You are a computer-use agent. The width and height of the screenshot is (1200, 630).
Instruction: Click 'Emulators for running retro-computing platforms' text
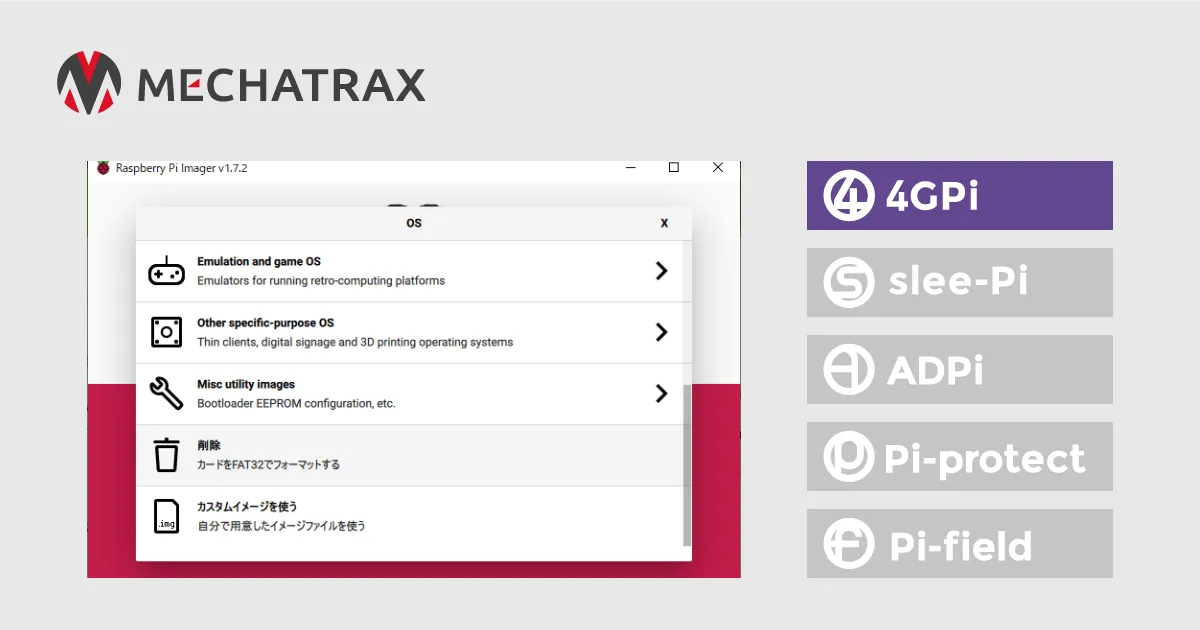(x=321, y=281)
